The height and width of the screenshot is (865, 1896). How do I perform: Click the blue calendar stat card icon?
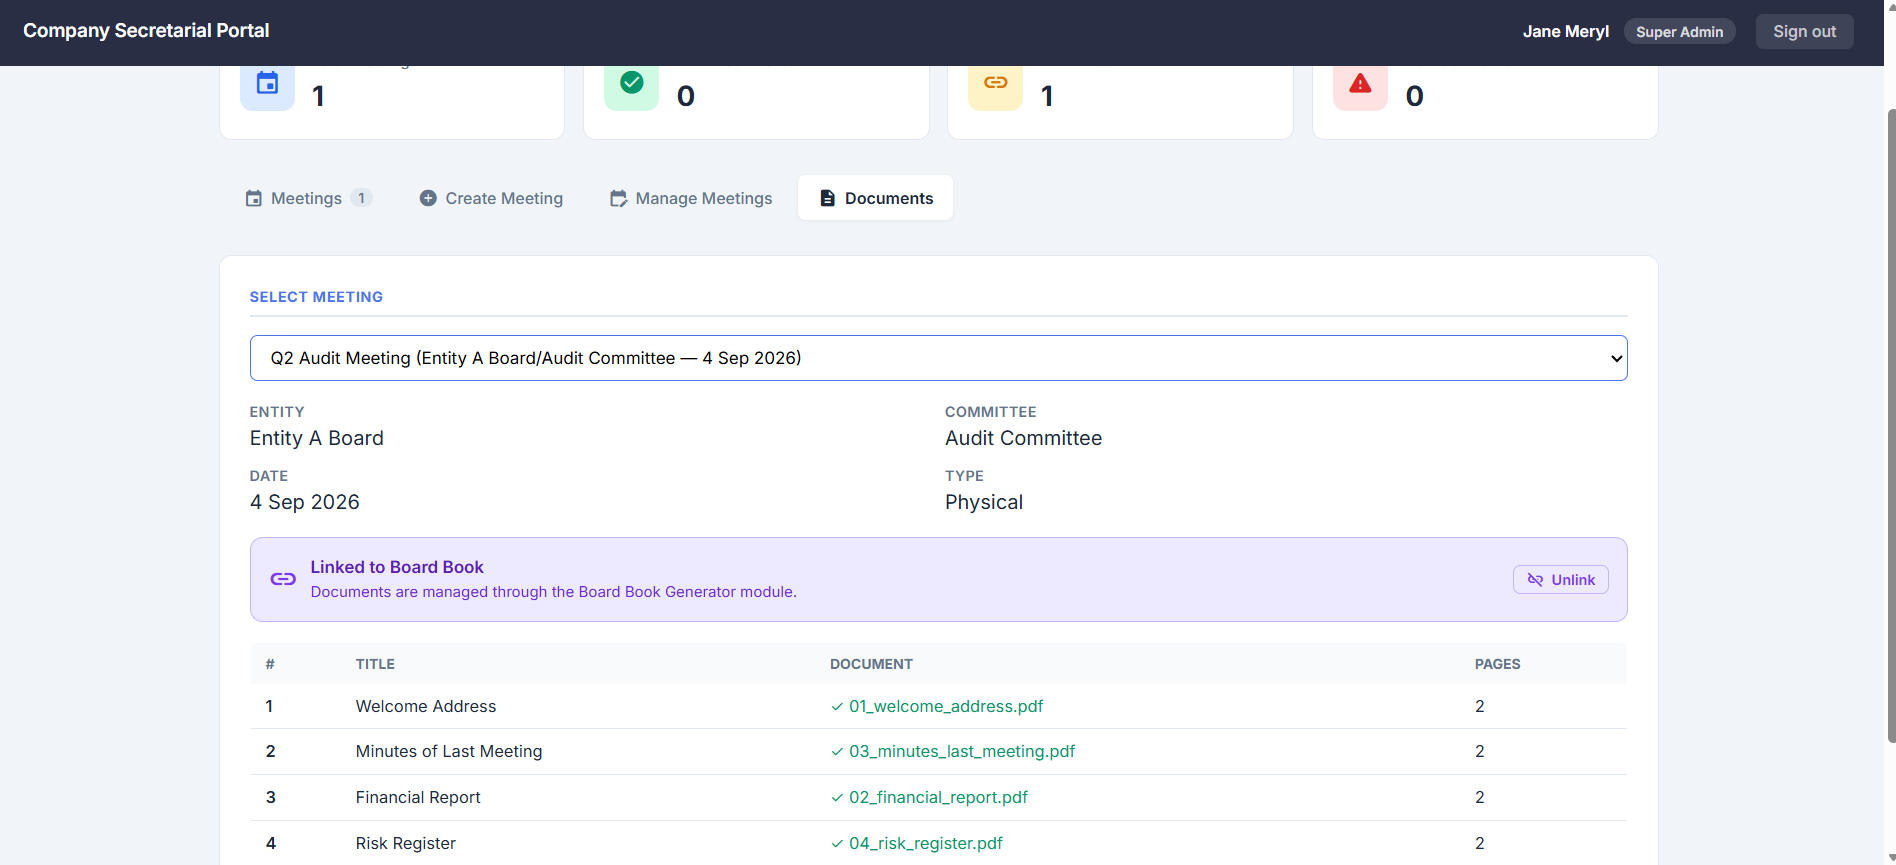click(267, 84)
